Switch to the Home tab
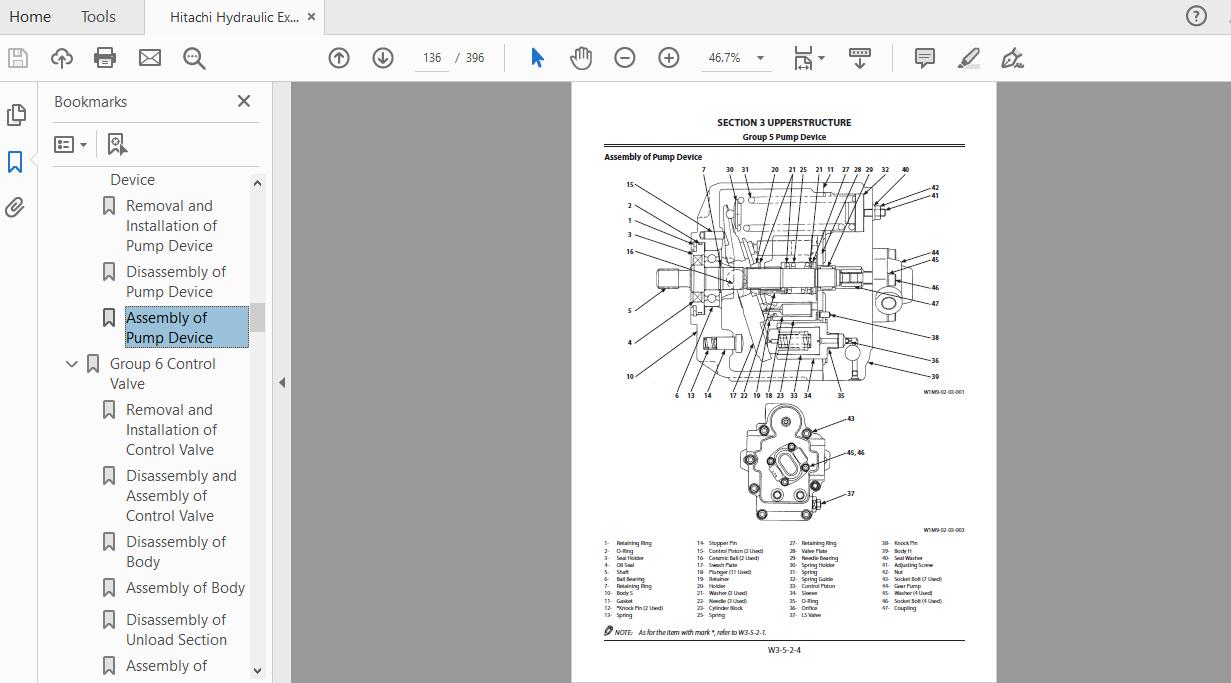 coord(30,16)
